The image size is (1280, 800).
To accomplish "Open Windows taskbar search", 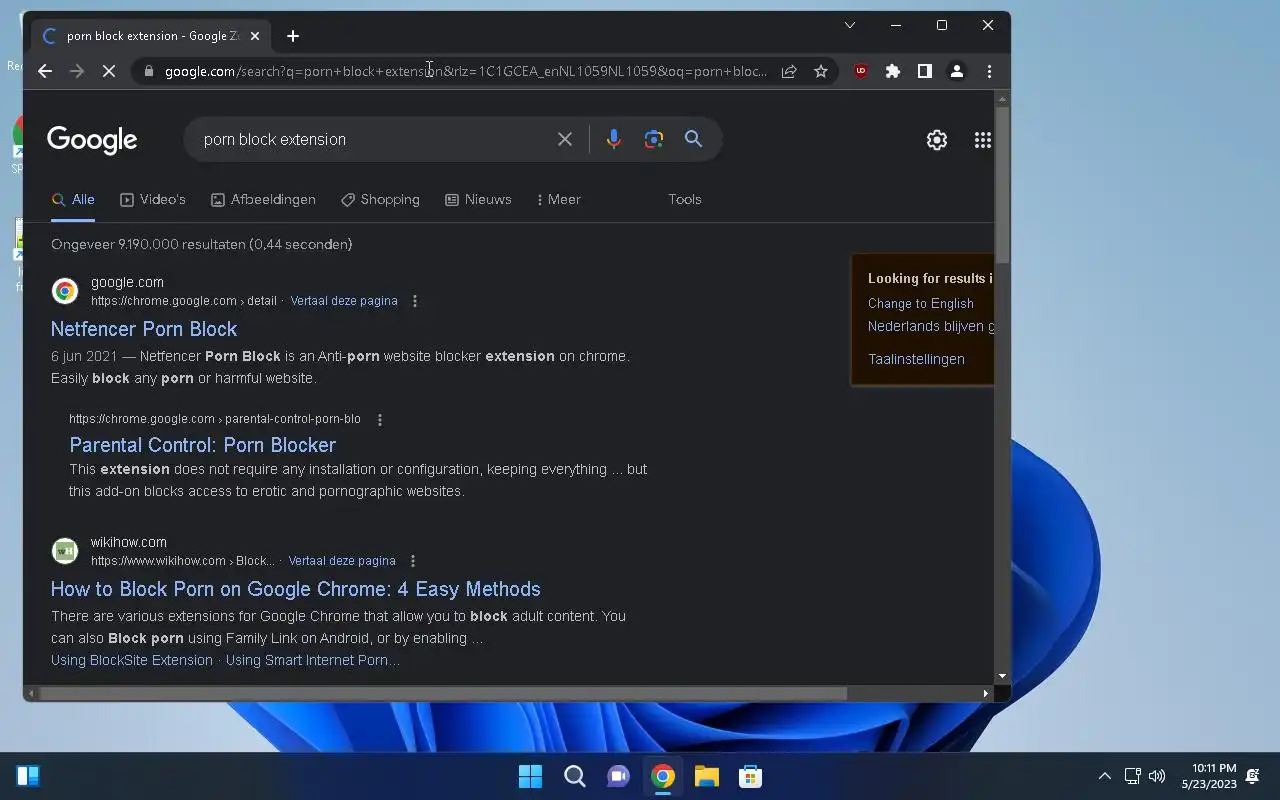I will (x=574, y=776).
